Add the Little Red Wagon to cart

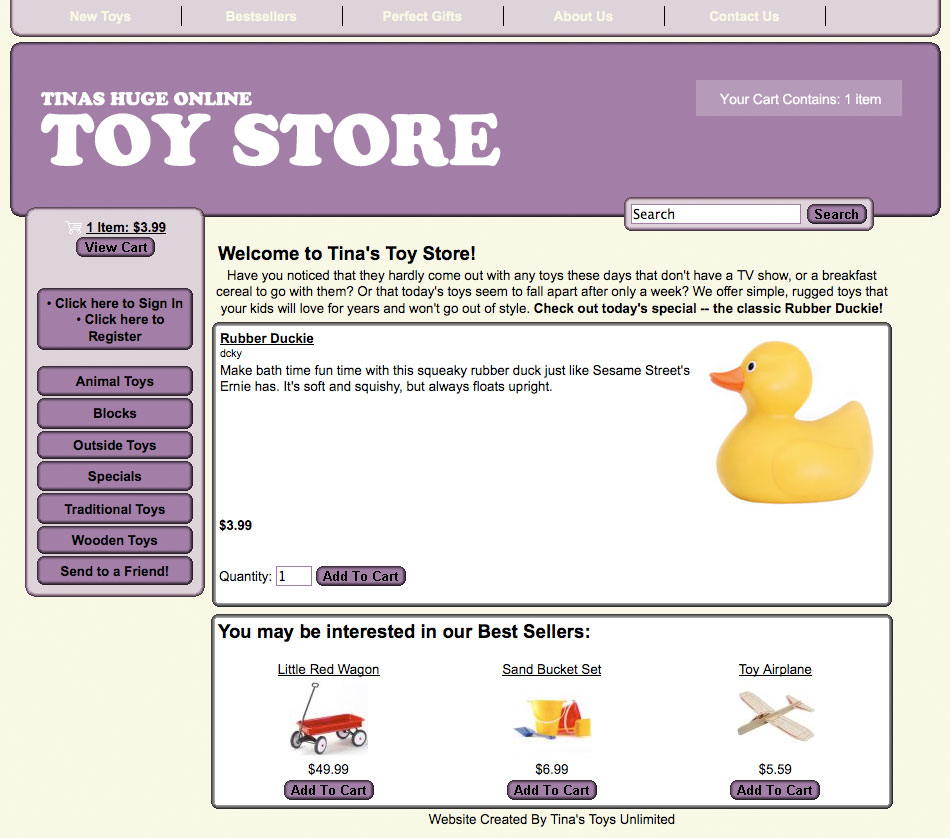point(328,790)
